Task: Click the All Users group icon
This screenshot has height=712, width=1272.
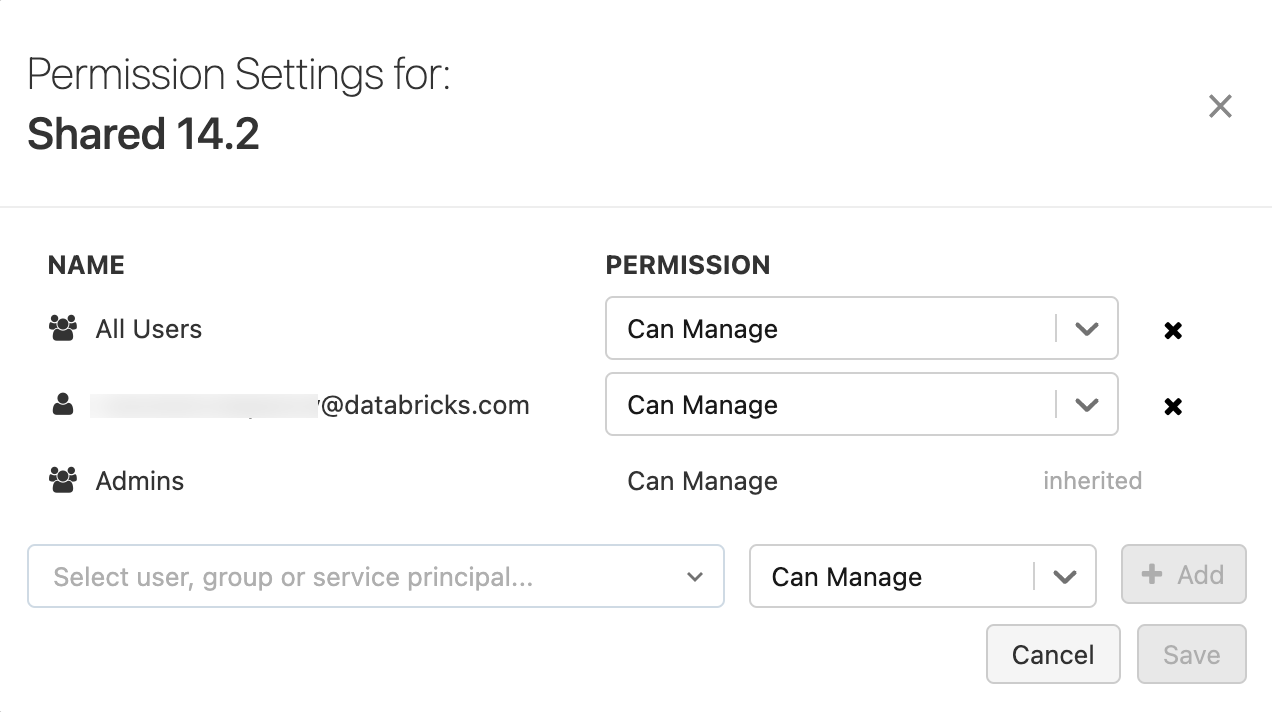Action: 63,329
